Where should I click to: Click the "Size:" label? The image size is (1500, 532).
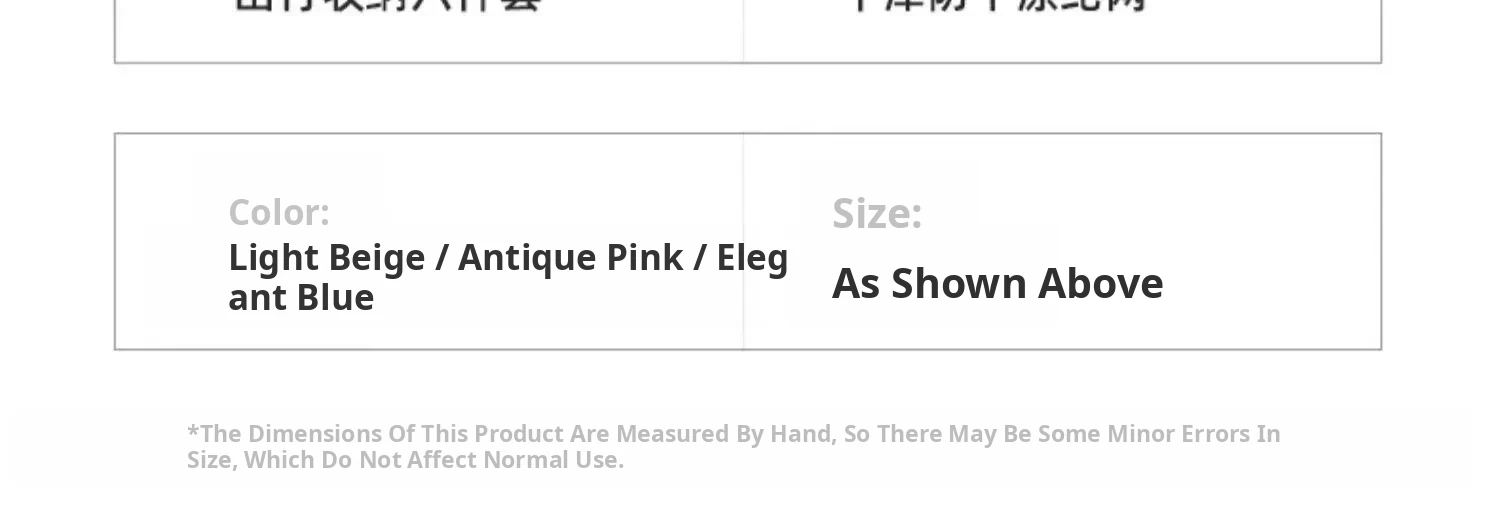click(877, 214)
